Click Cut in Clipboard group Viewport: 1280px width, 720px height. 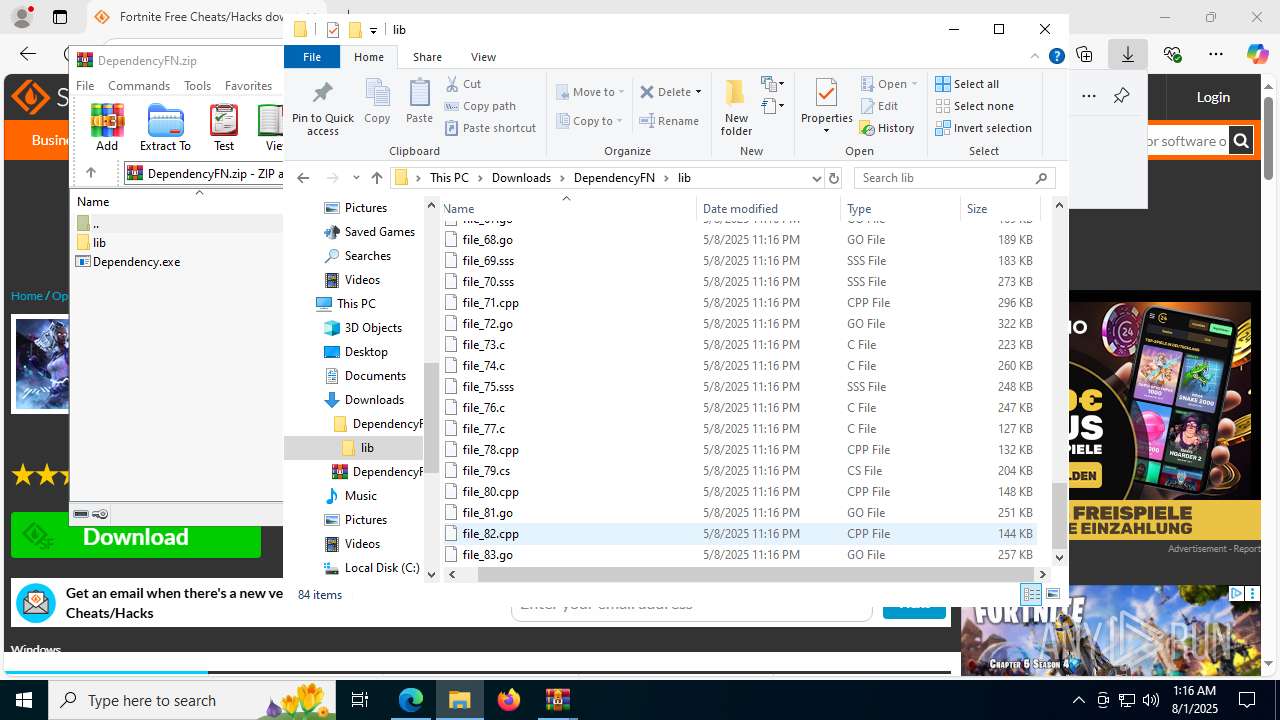point(463,84)
